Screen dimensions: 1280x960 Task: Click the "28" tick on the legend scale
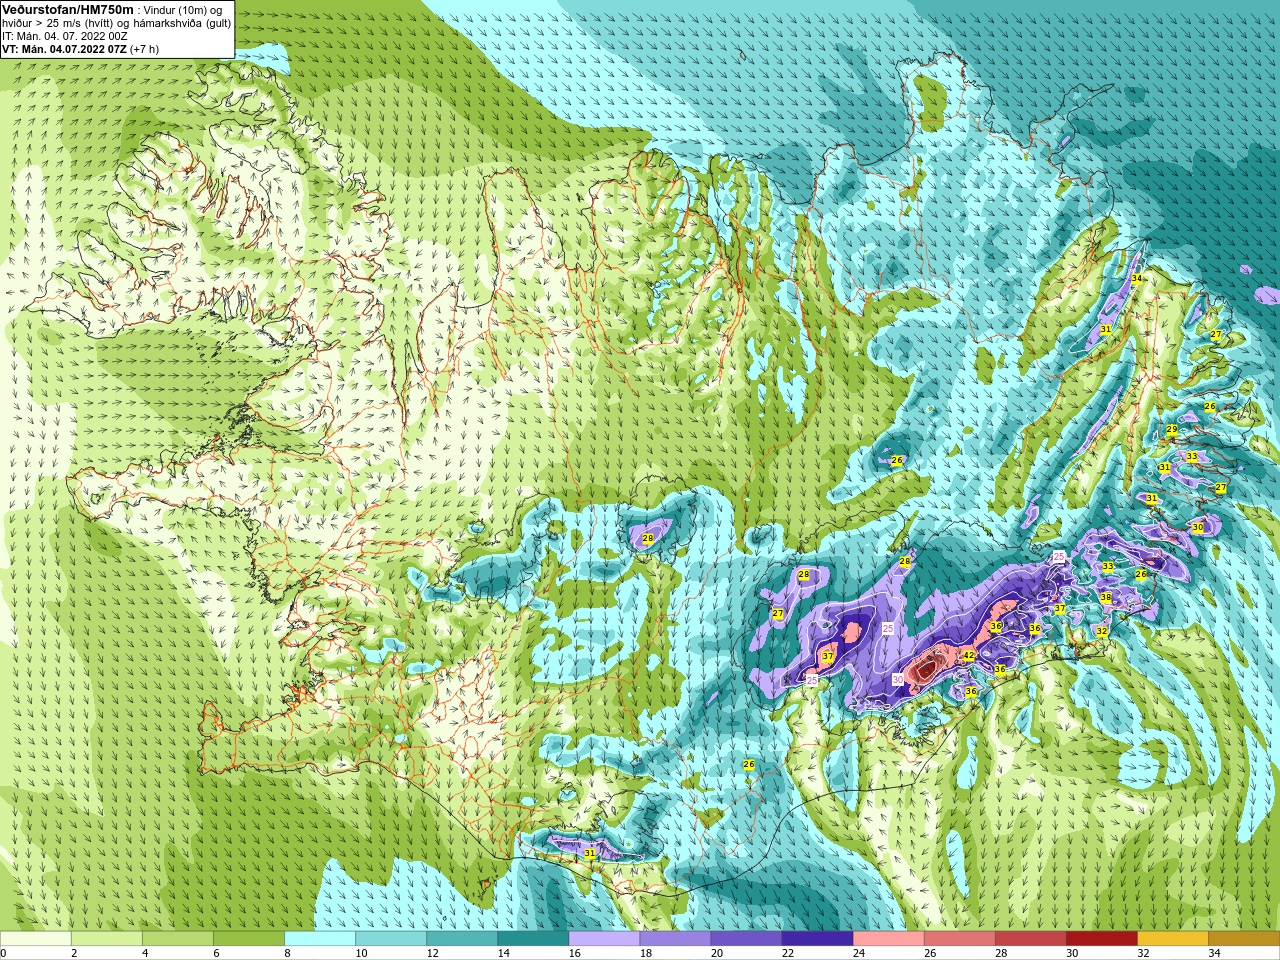tap(1000, 953)
